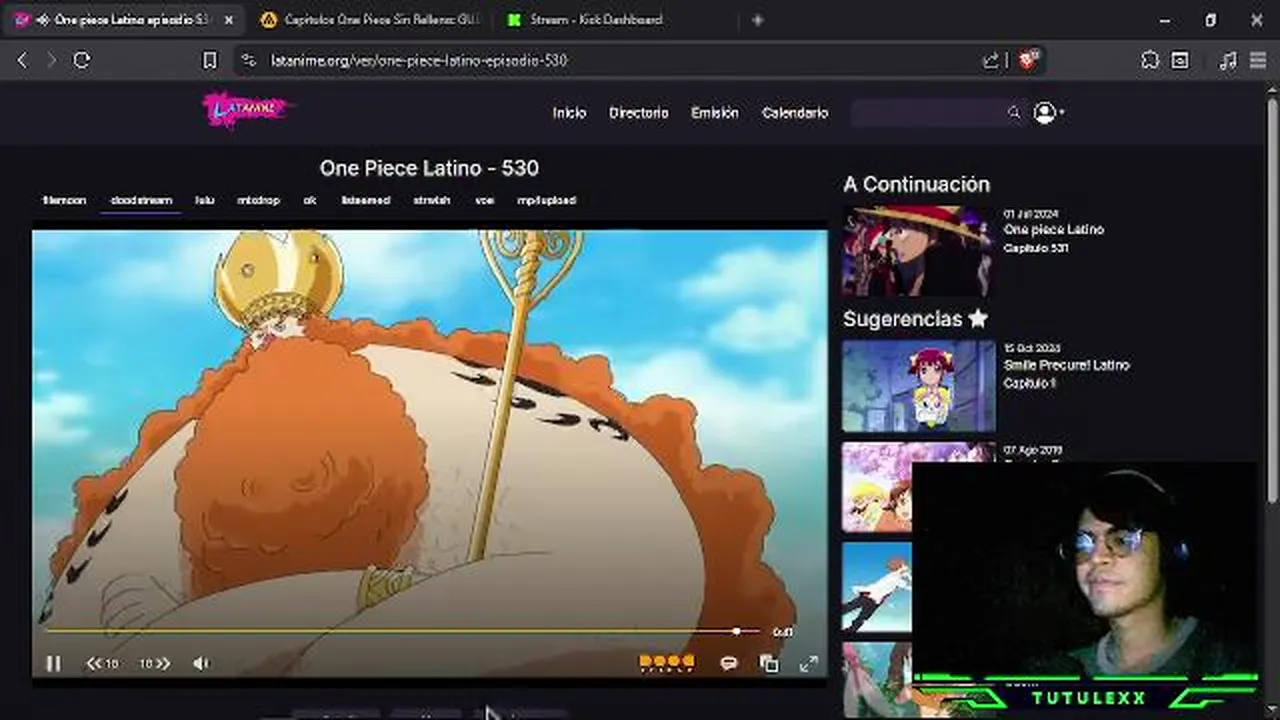Share this page from address bar
1280x720 pixels.
click(991, 60)
